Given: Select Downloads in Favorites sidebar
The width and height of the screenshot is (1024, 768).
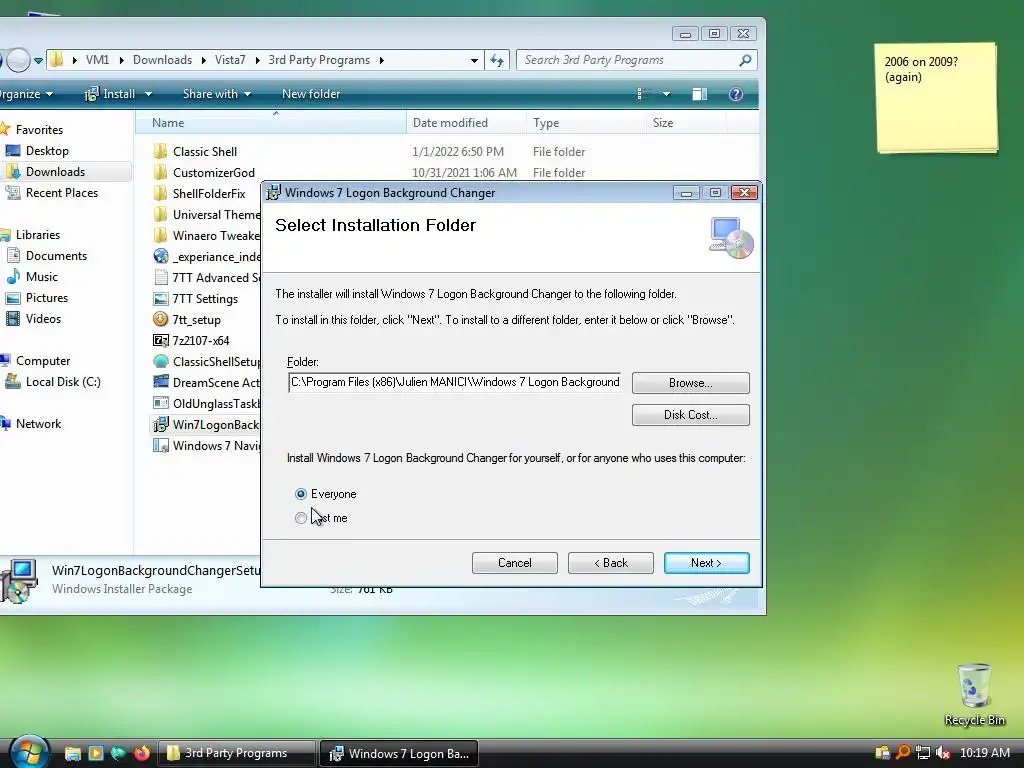Looking at the screenshot, I should (56, 172).
